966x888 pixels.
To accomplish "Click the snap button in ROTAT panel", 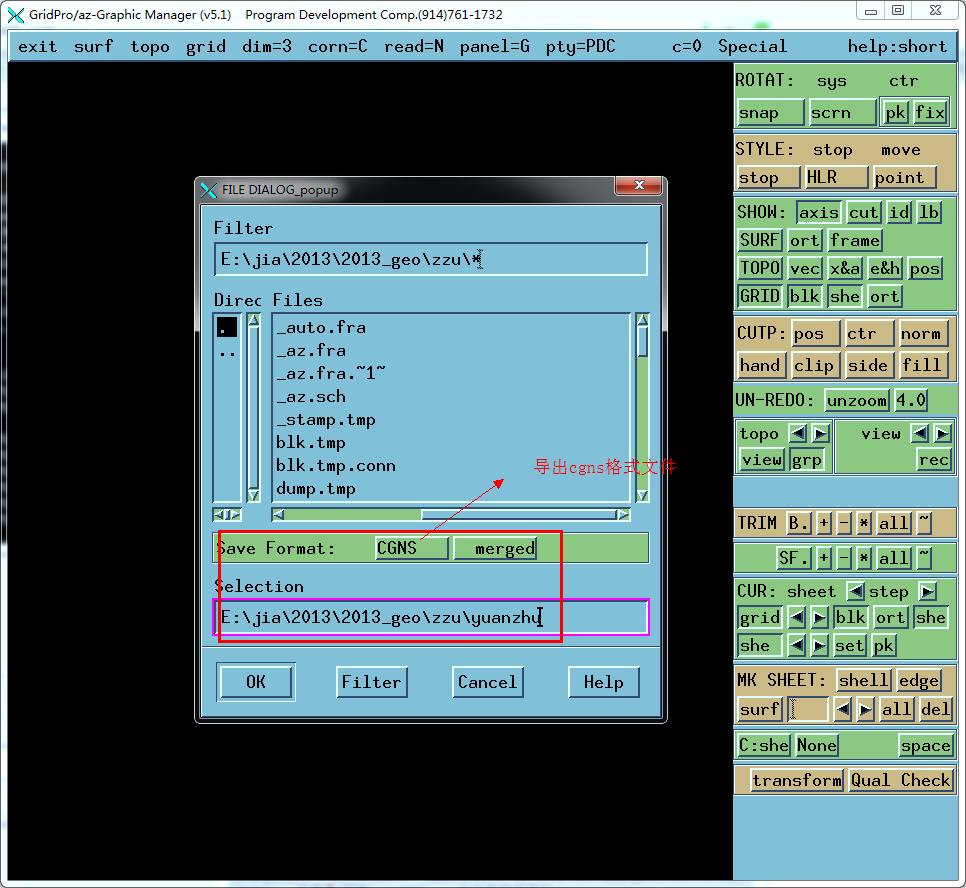I will point(770,113).
